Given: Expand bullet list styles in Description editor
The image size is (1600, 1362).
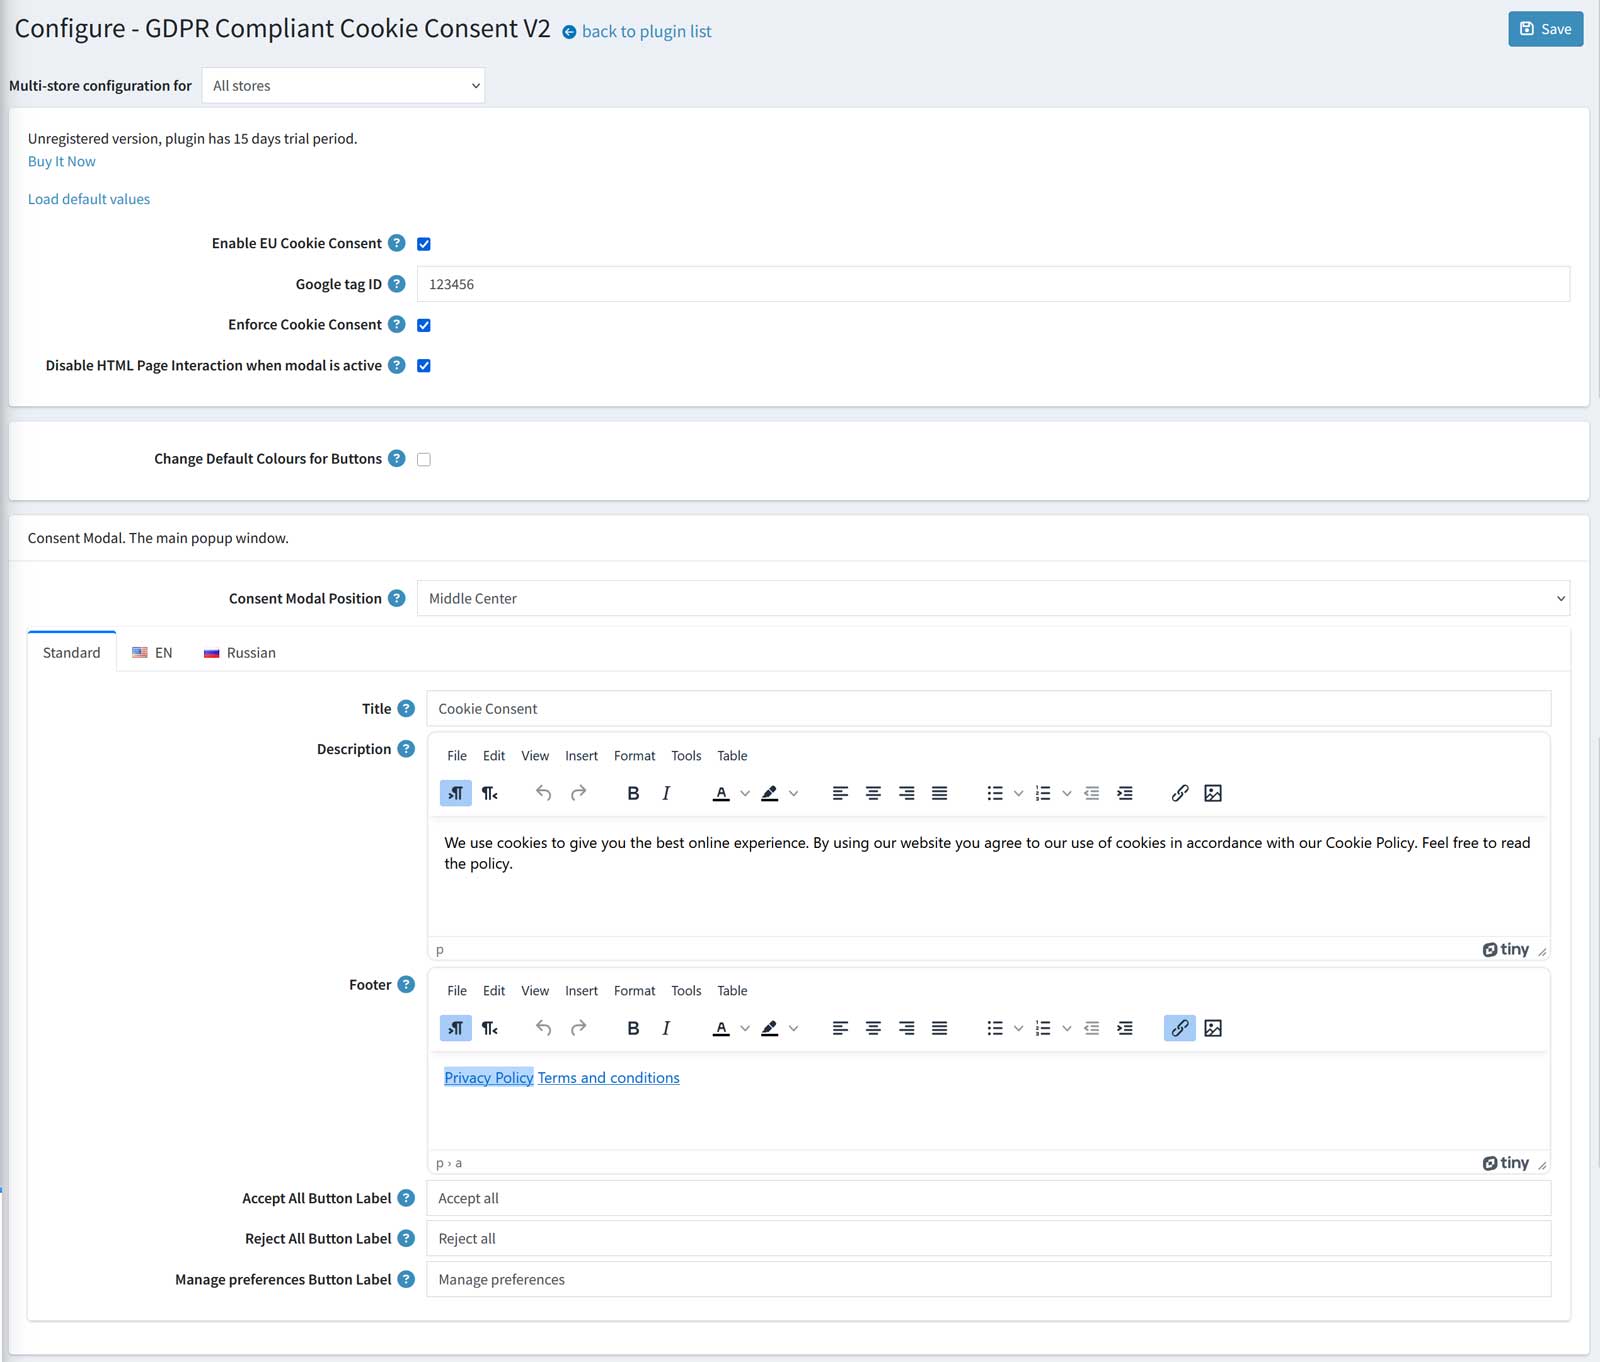Looking at the screenshot, I should coord(1018,793).
